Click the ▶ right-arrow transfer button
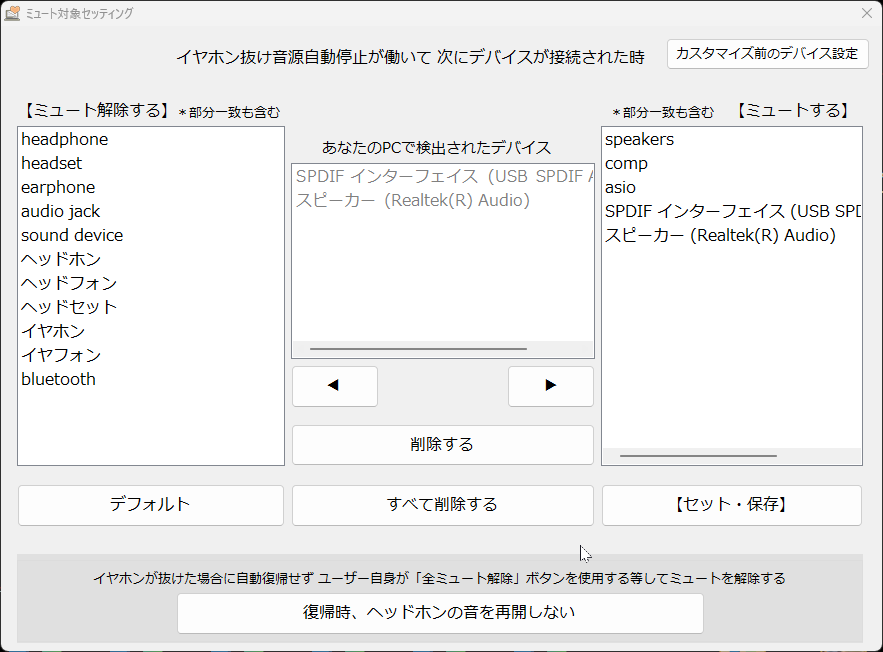Screen dimensions: 883x652 pyautogui.click(x=550, y=386)
